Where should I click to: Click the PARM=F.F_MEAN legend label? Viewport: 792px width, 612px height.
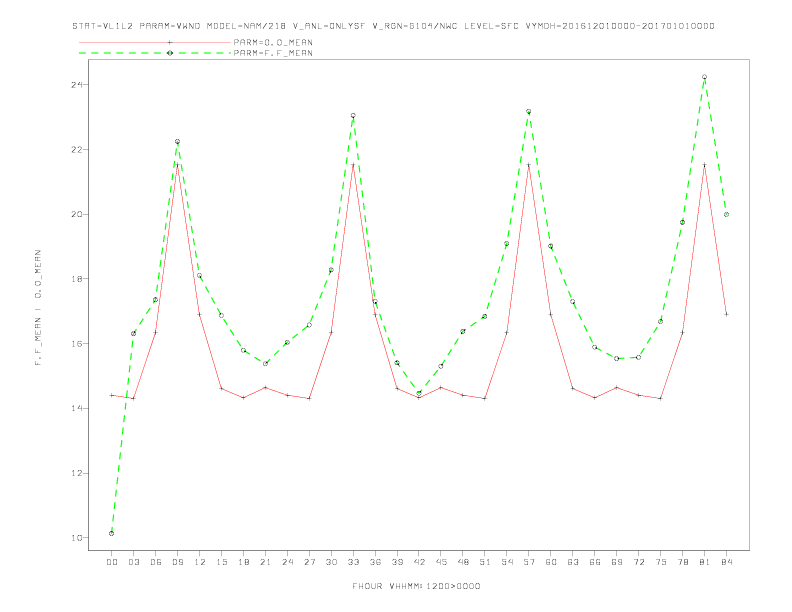(x=273, y=53)
